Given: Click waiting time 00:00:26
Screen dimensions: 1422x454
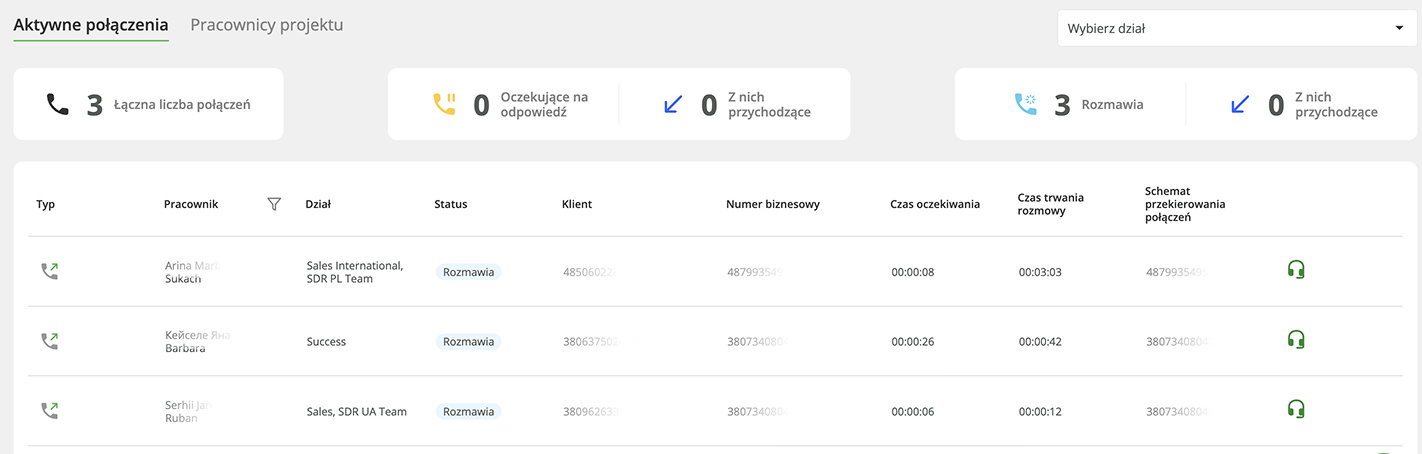Looking at the screenshot, I should 913,342.
